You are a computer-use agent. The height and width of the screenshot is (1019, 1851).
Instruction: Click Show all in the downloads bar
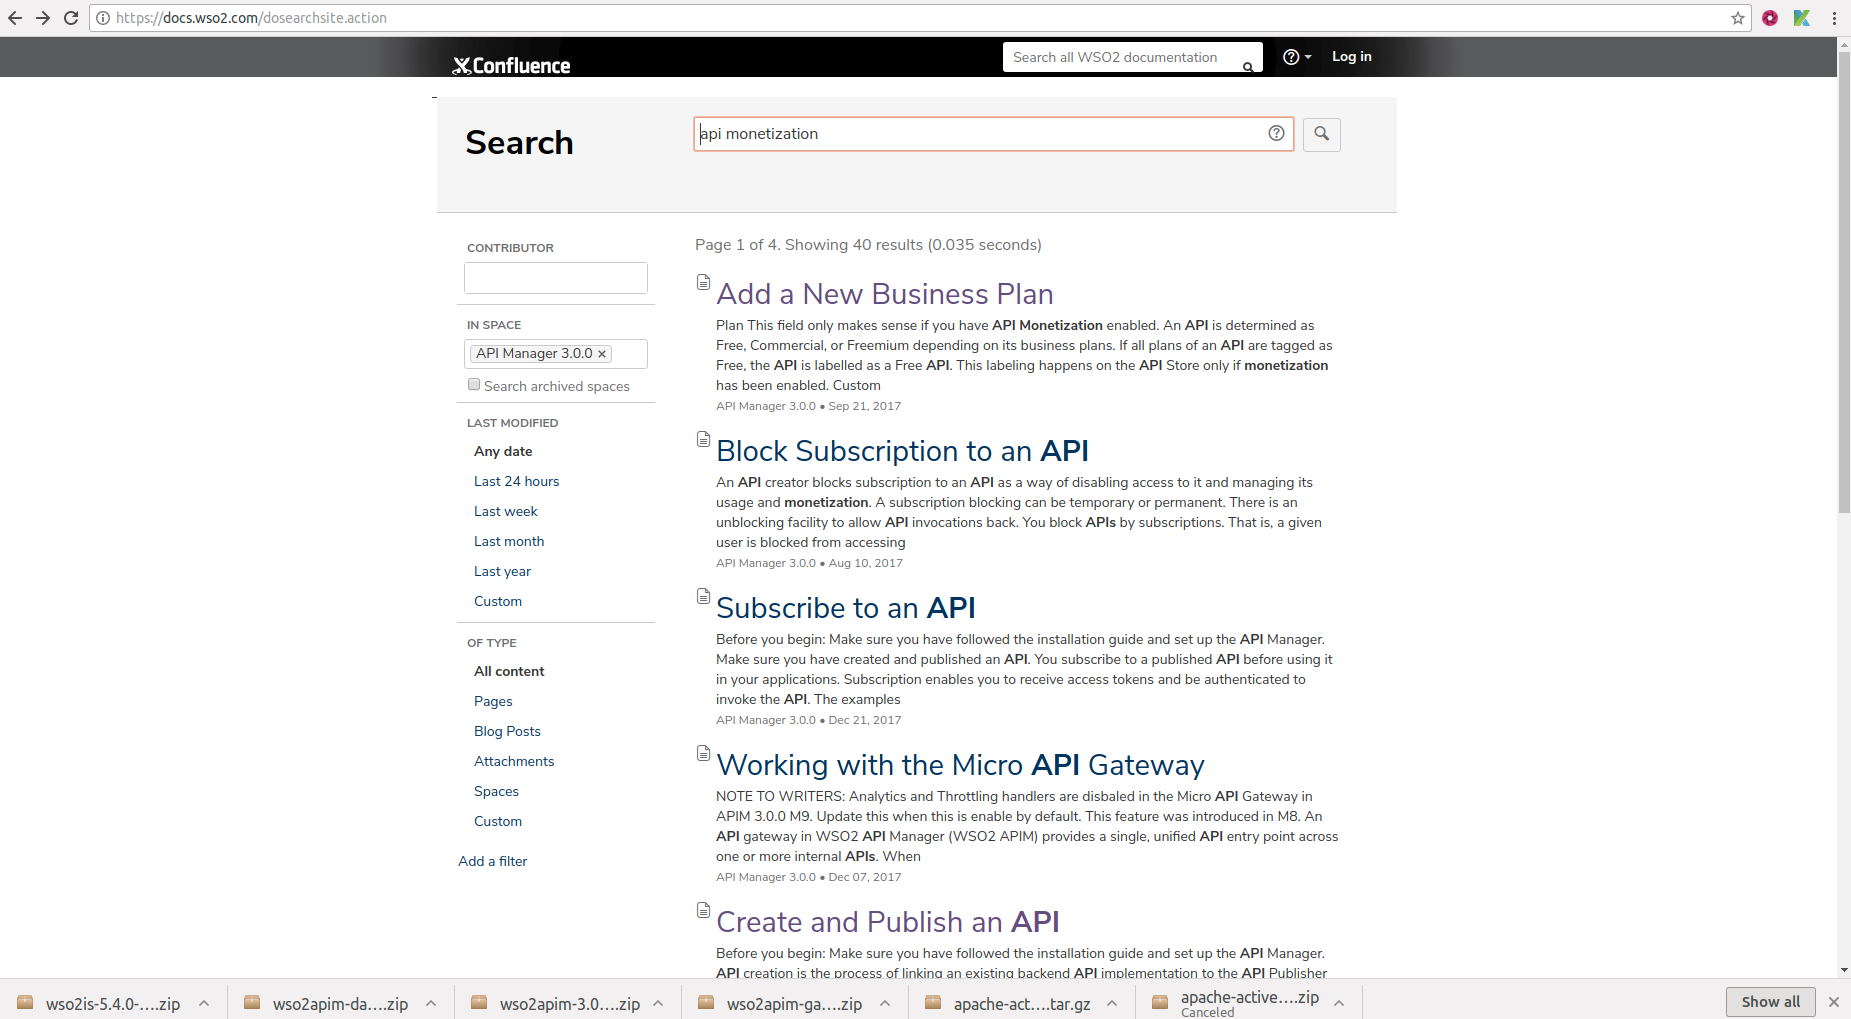click(x=1769, y=1001)
